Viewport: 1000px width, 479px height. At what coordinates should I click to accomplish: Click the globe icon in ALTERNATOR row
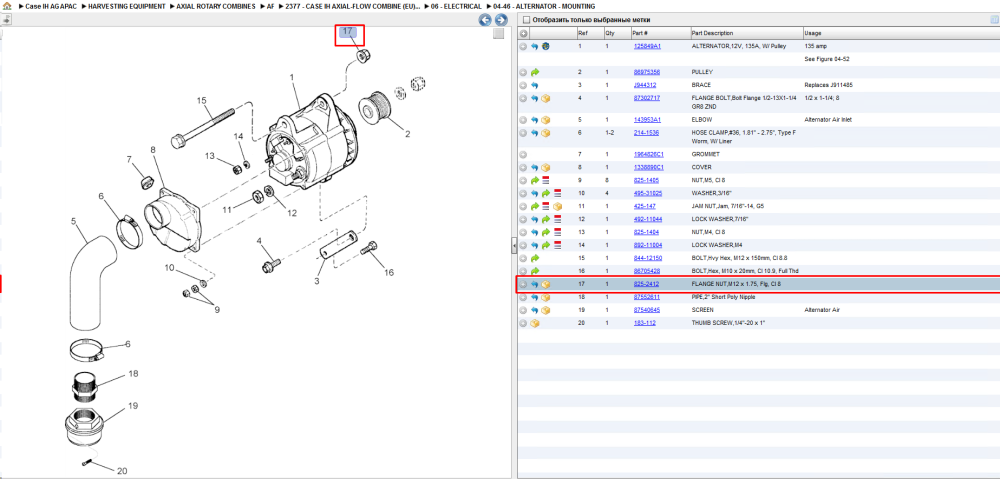(545, 47)
